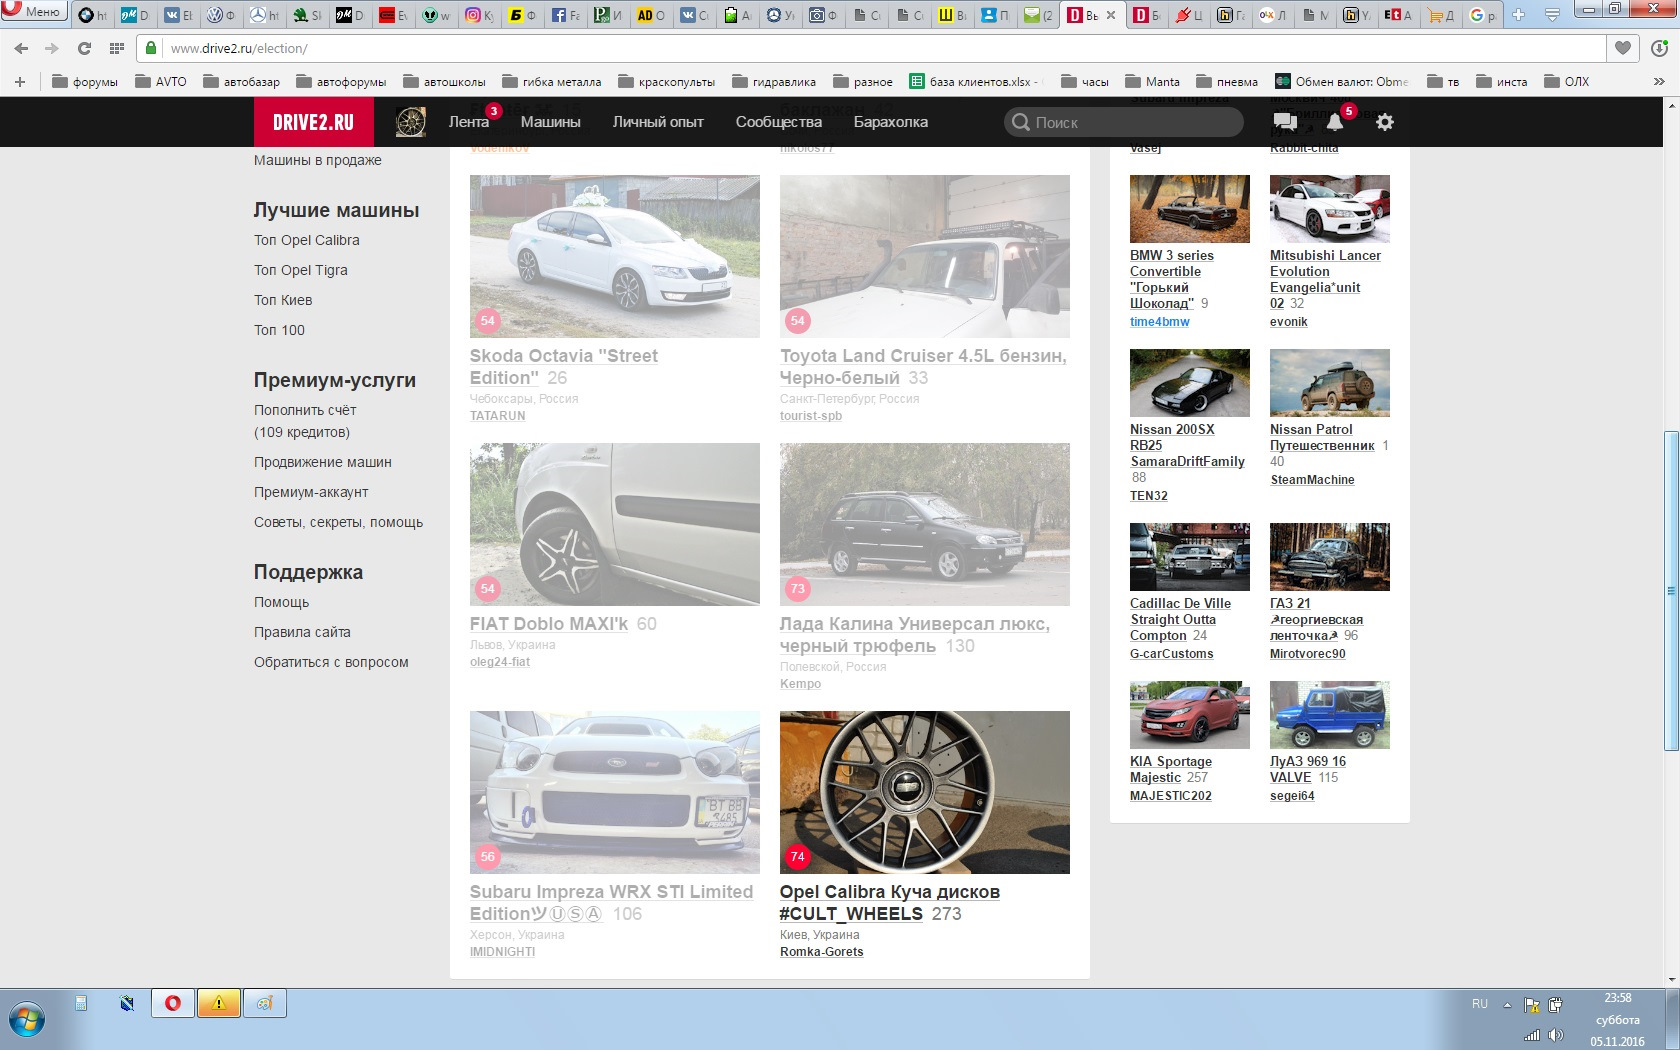The width and height of the screenshot is (1680, 1050).
Task: Open the Премиум-аккаунт link
Action: pos(311,492)
